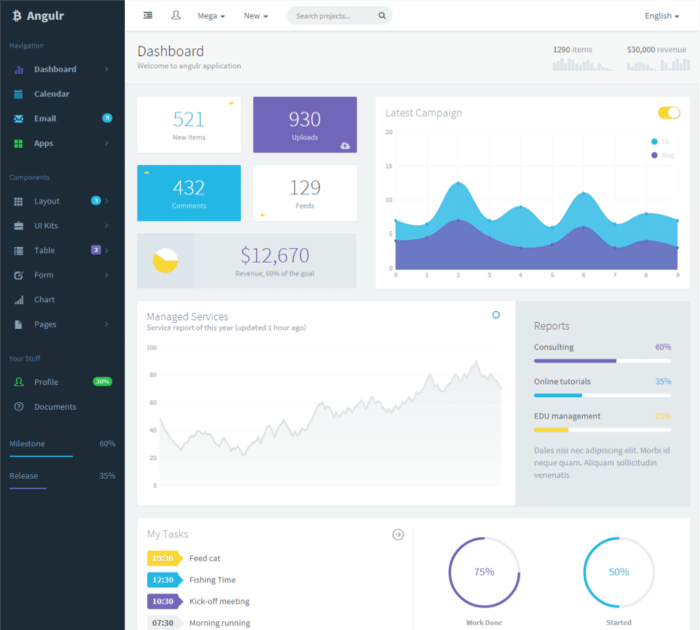Toggle the Latest Campaign yellow switch
Viewport: 700px width, 630px height.
pos(669,113)
